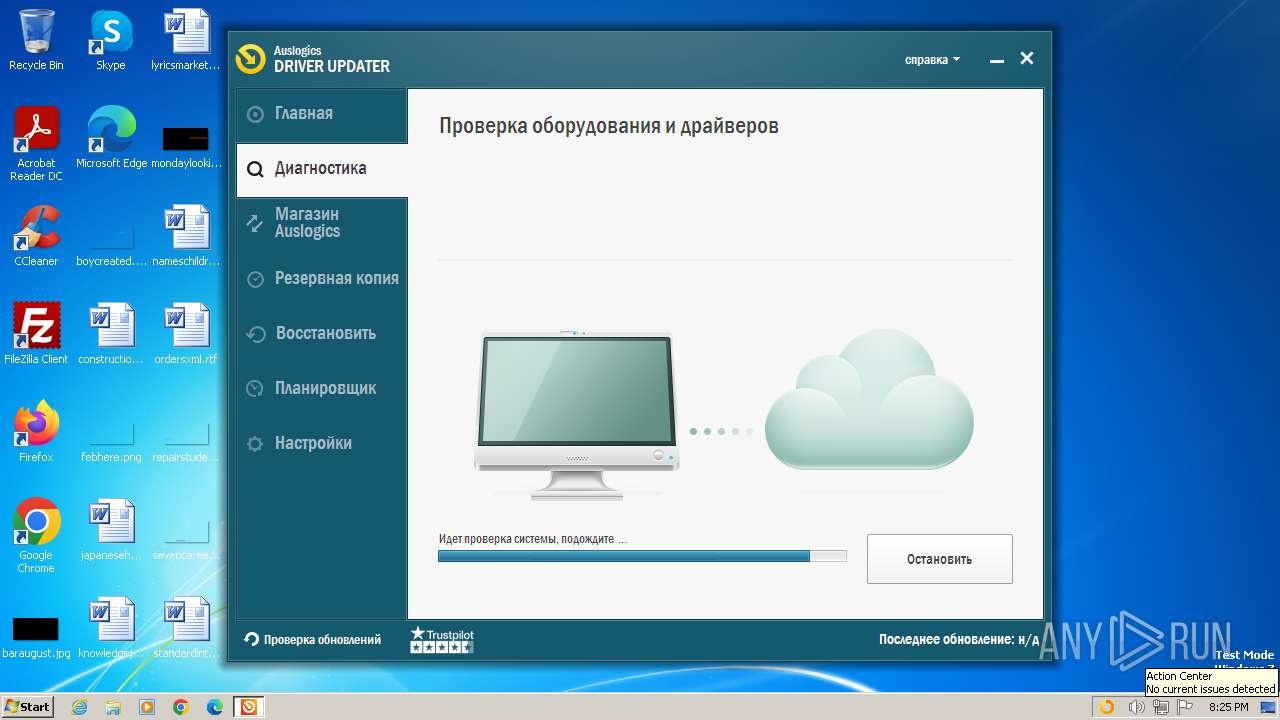The width and height of the screenshot is (1280, 720).
Task: Select FileZilla Client desktop icon
Action: 36,334
